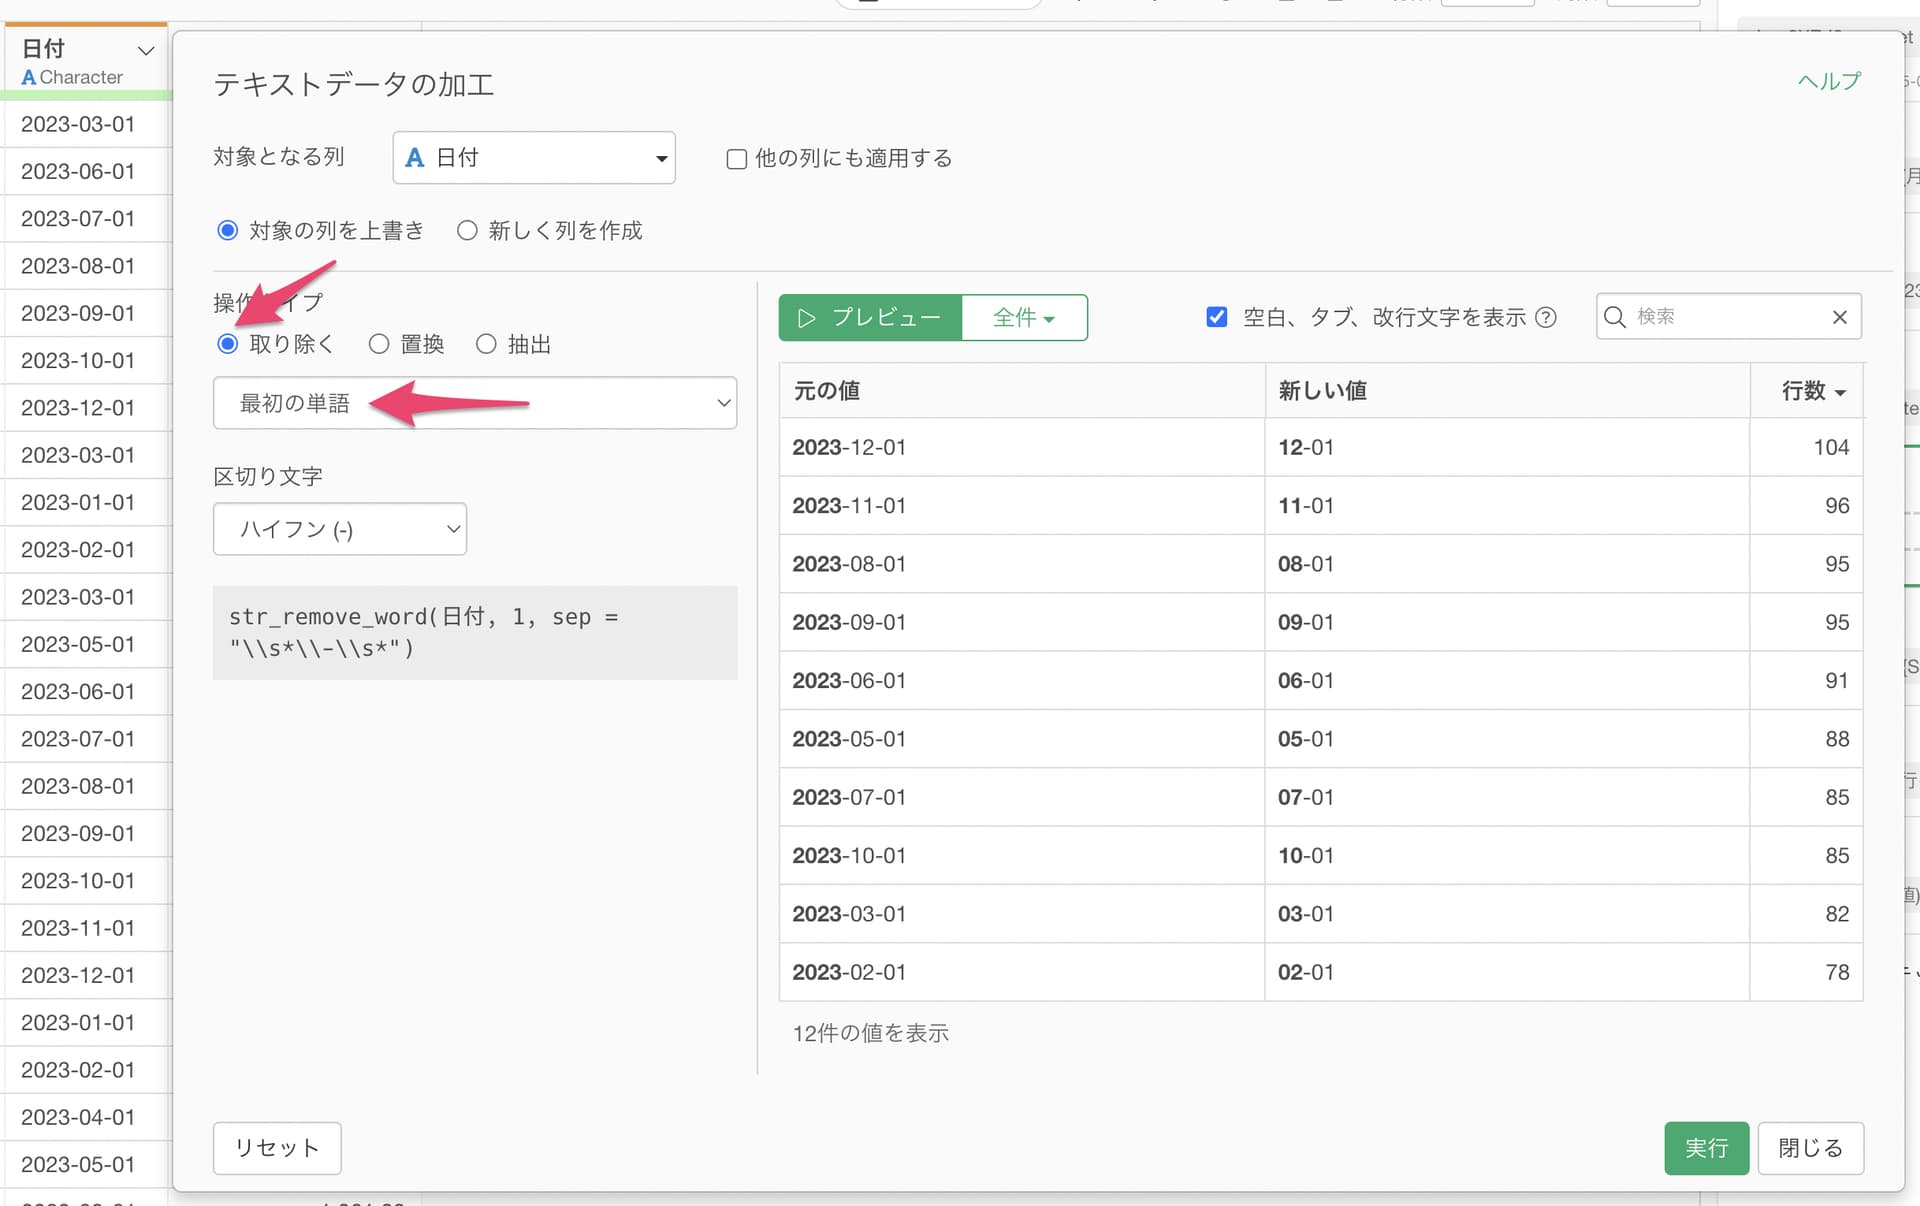Select new value cell 09-01
This screenshot has height=1206, width=1920.
(1508, 622)
